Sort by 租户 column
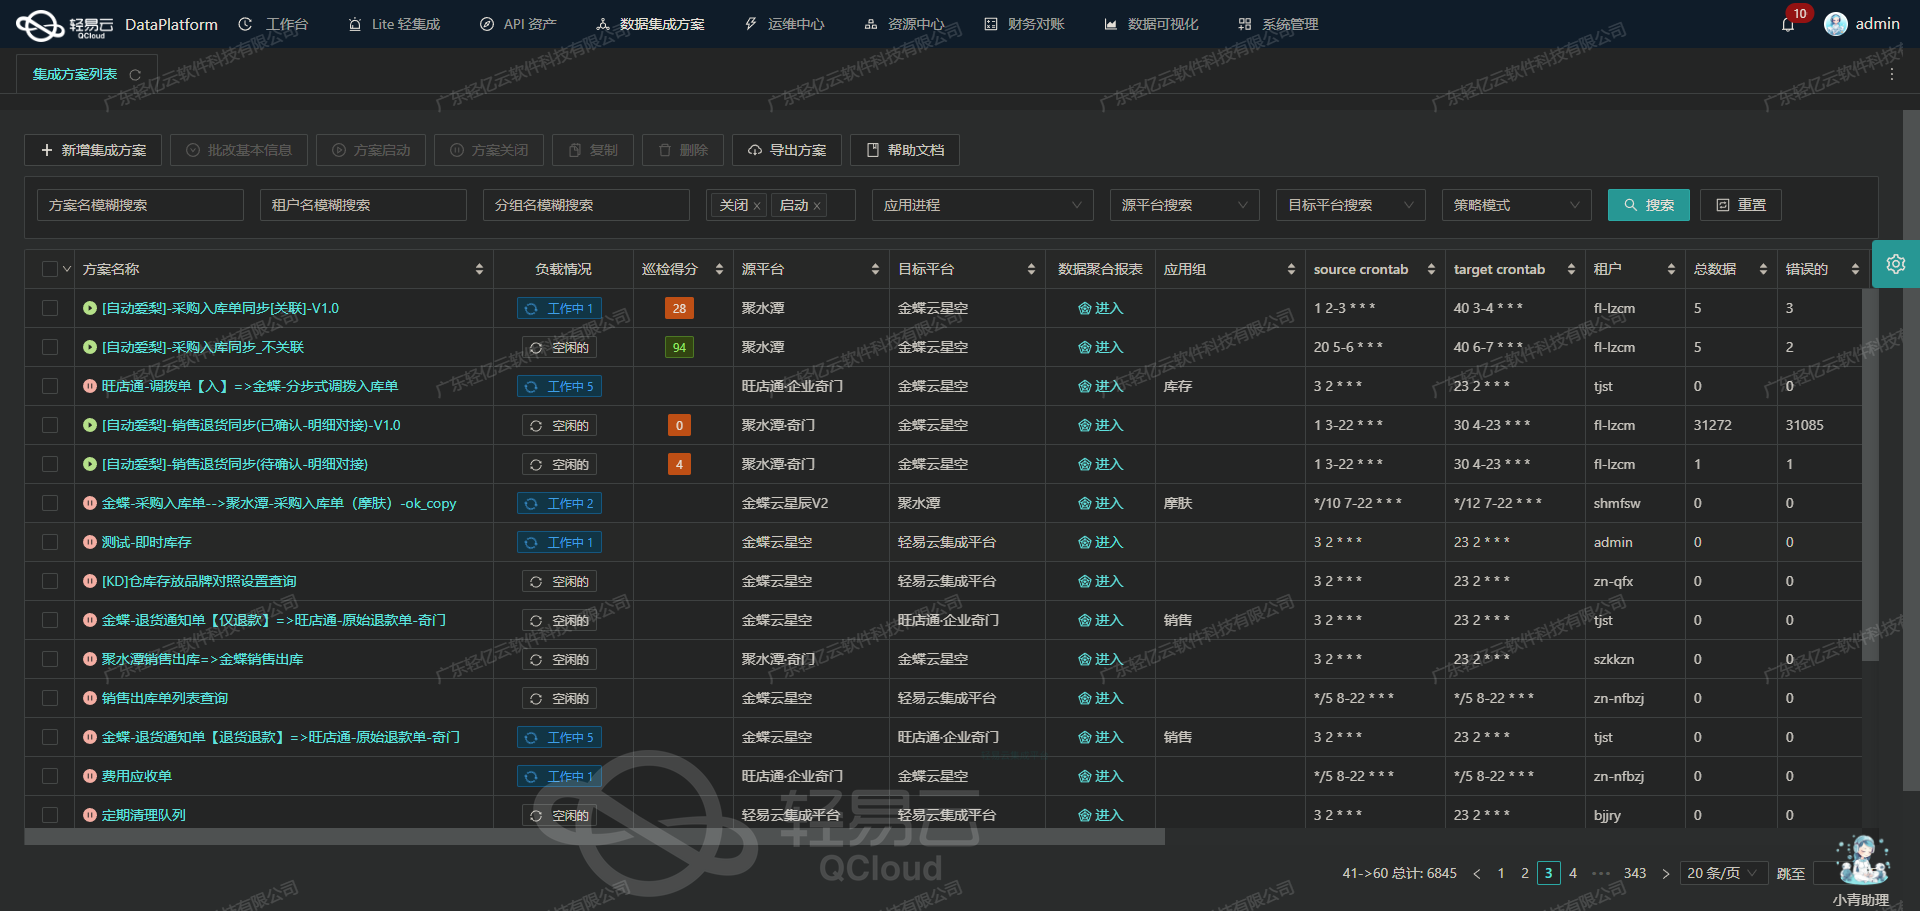The width and height of the screenshot is (1920, 911). 1671,270
